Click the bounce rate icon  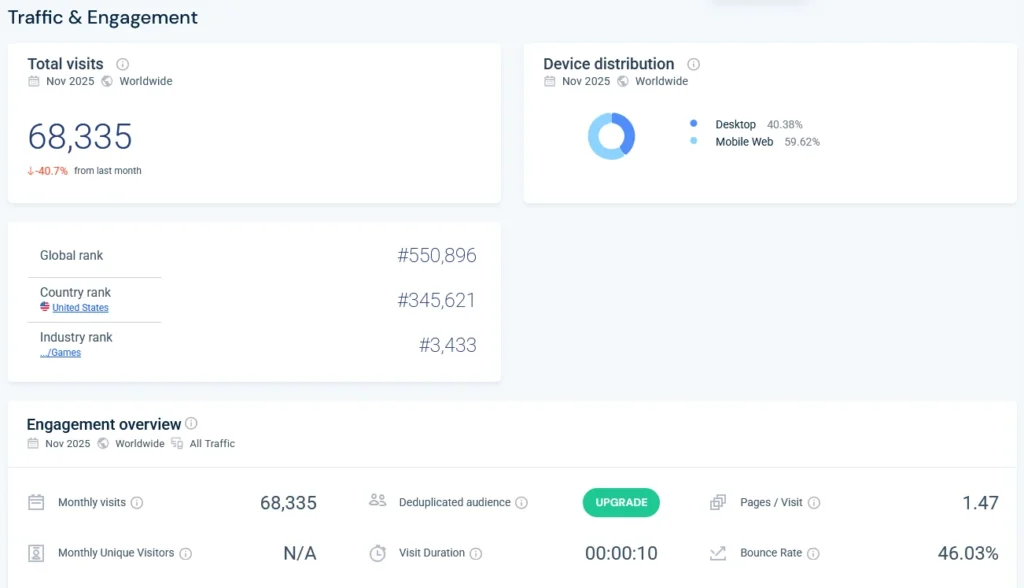[718, 553]
